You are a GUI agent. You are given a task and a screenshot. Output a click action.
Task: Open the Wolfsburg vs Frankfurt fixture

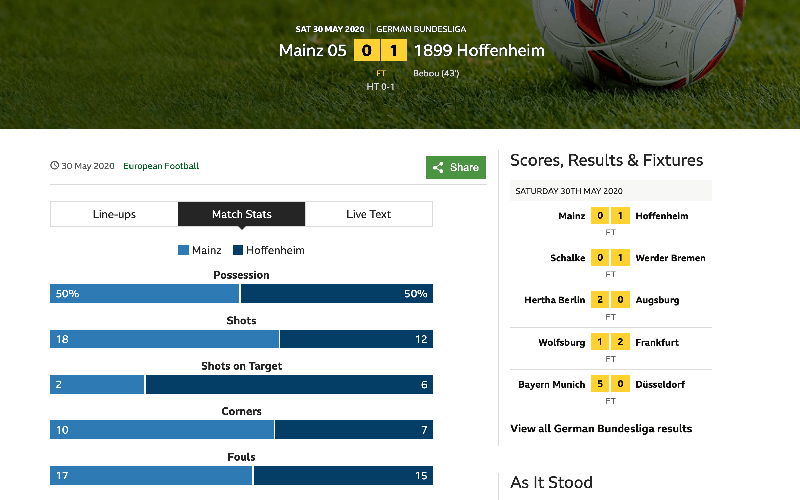click(611, 348)
